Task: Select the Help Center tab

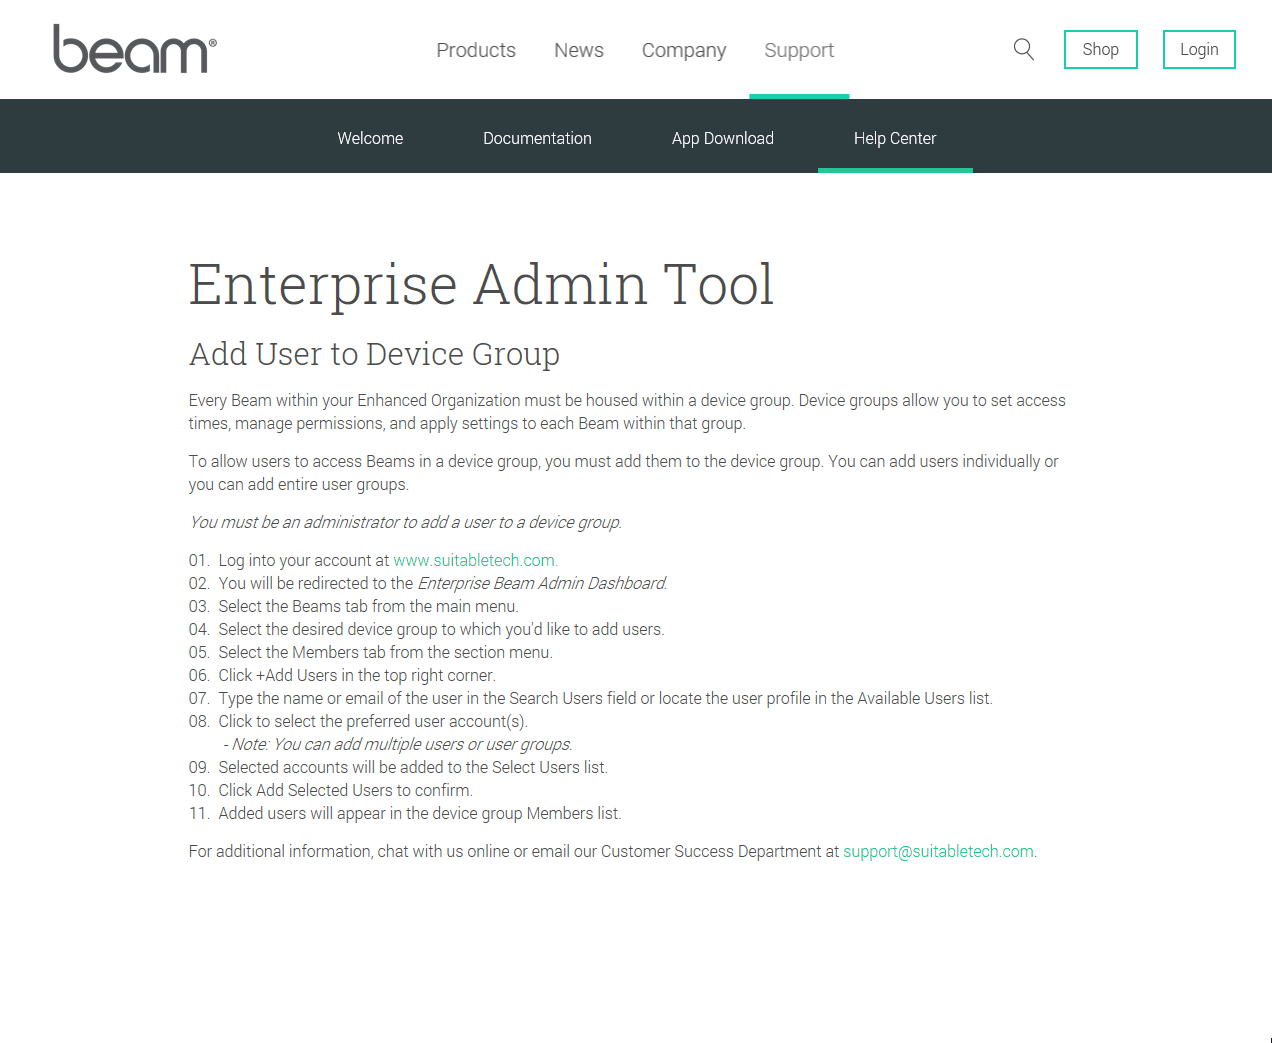Action: tap(895, 138)
